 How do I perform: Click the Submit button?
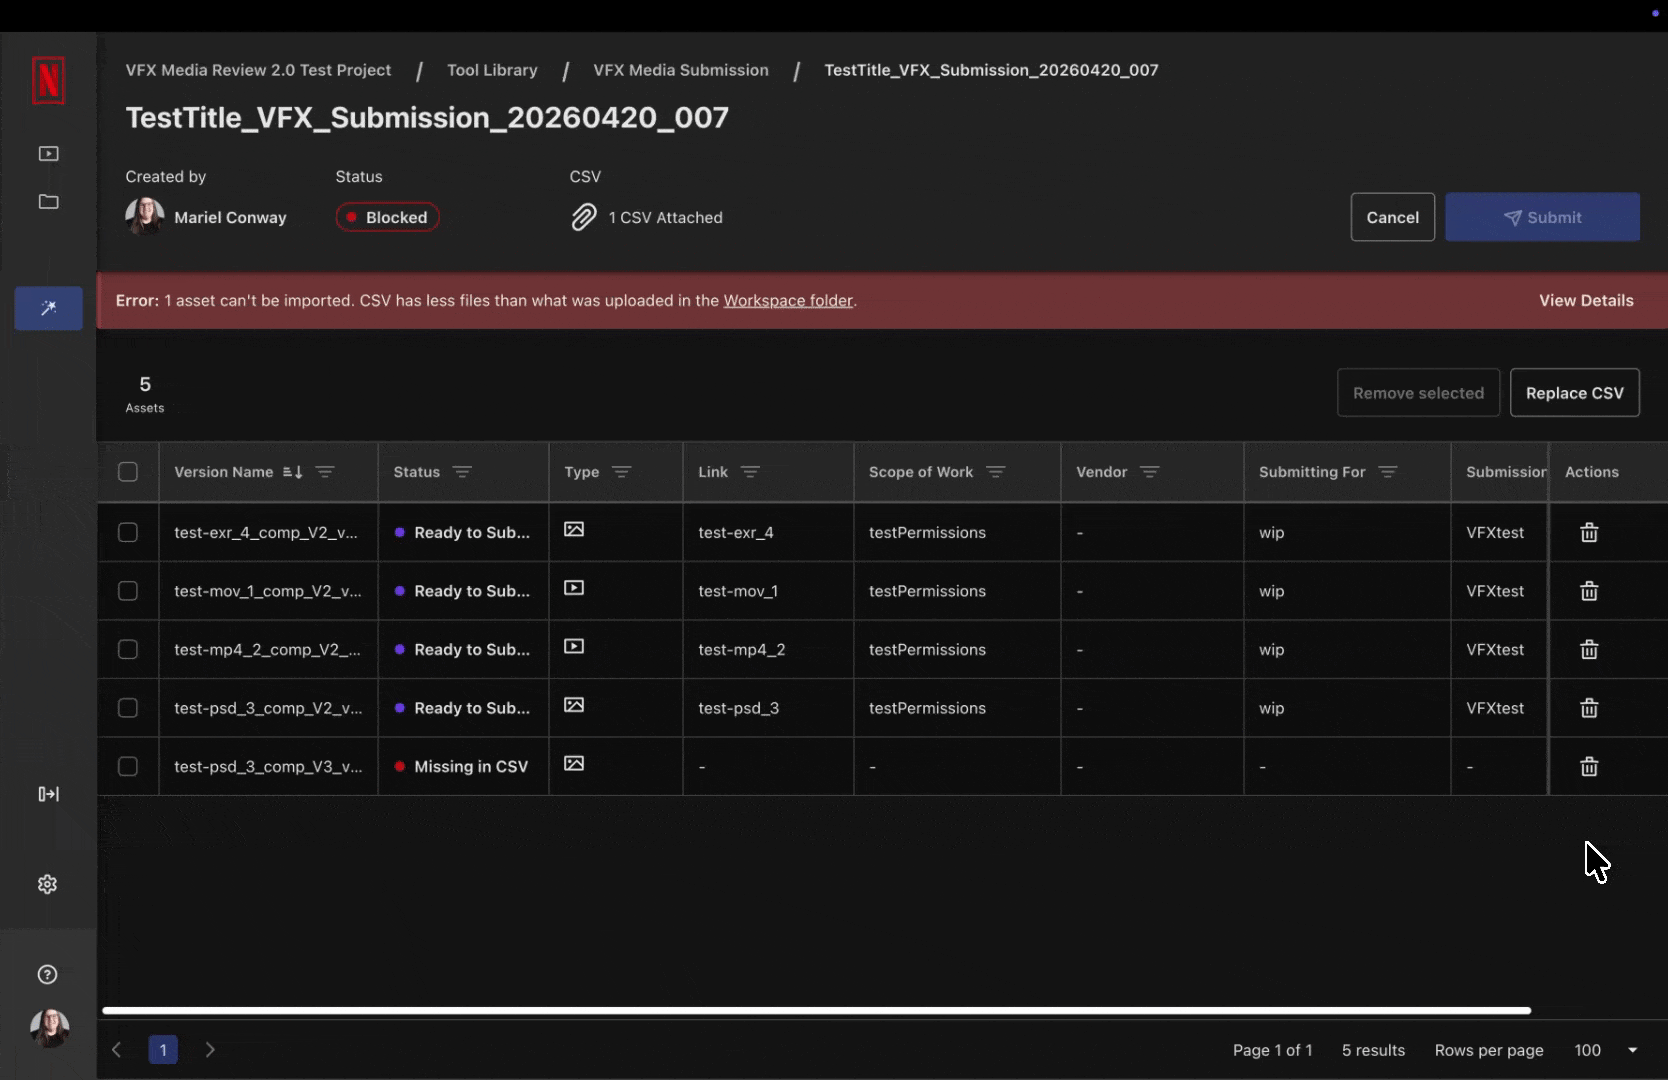point(1542,217)
